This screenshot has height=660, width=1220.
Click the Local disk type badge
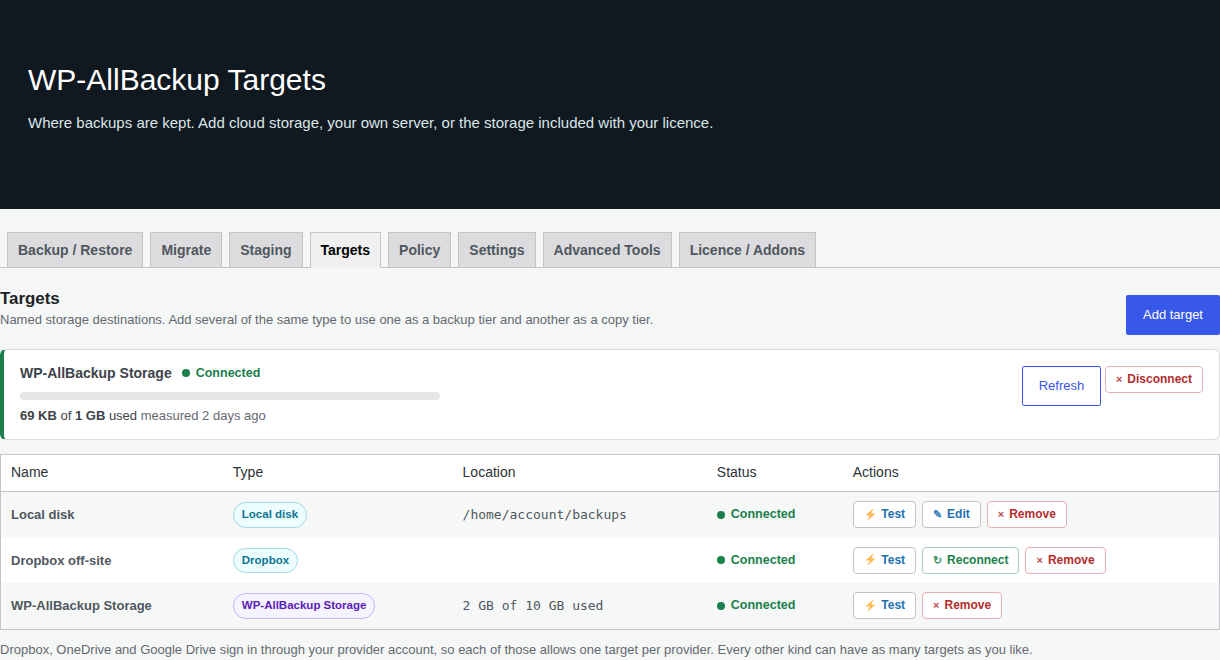click(x=270, y=515)
